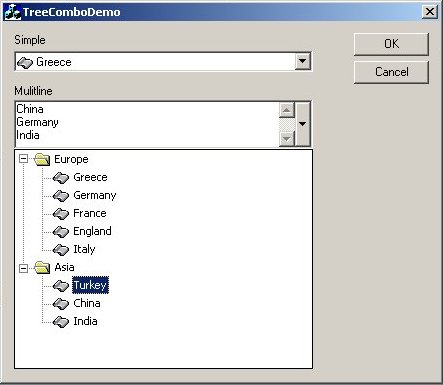This screenshot has height=385, width=443.
Task: Click the map icon beside France
Action: pos(61,213)
